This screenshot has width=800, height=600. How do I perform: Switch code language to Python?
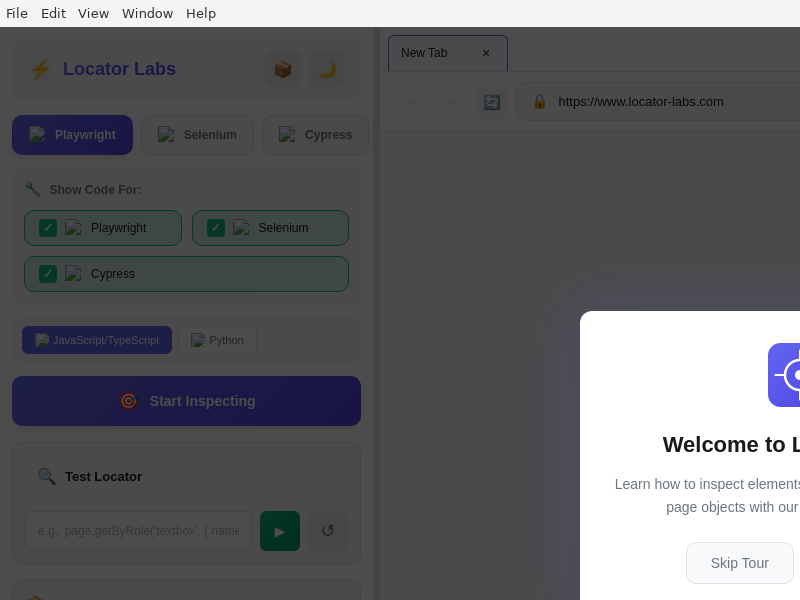217,340
